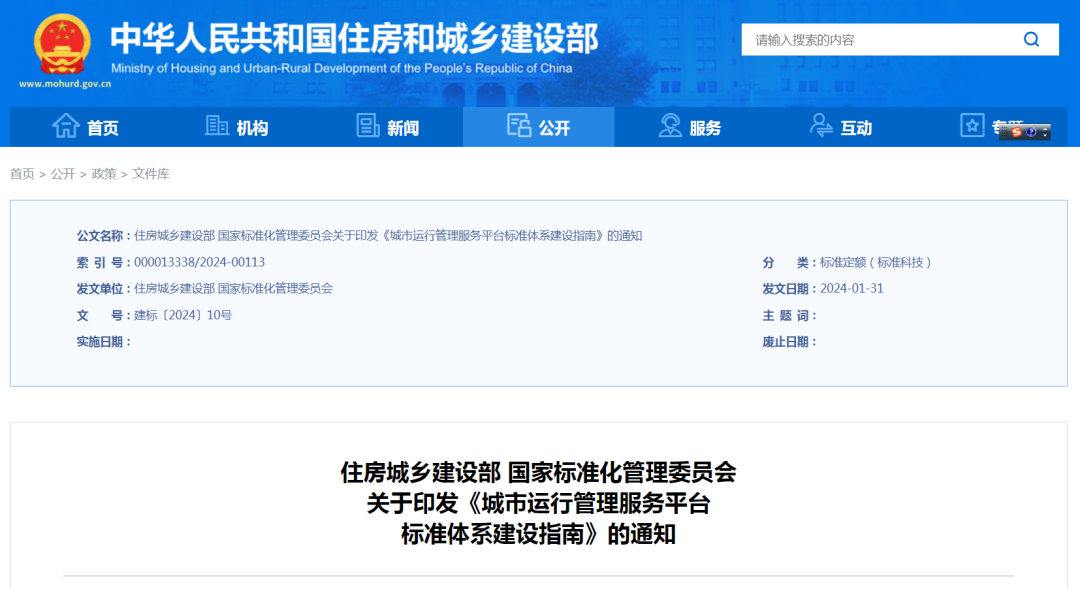The width and height of the screenshot is (1080, 589).
Task: Go to 首页 in the breadcrumb
Action: pyautogui.click(x=22, y=174)
